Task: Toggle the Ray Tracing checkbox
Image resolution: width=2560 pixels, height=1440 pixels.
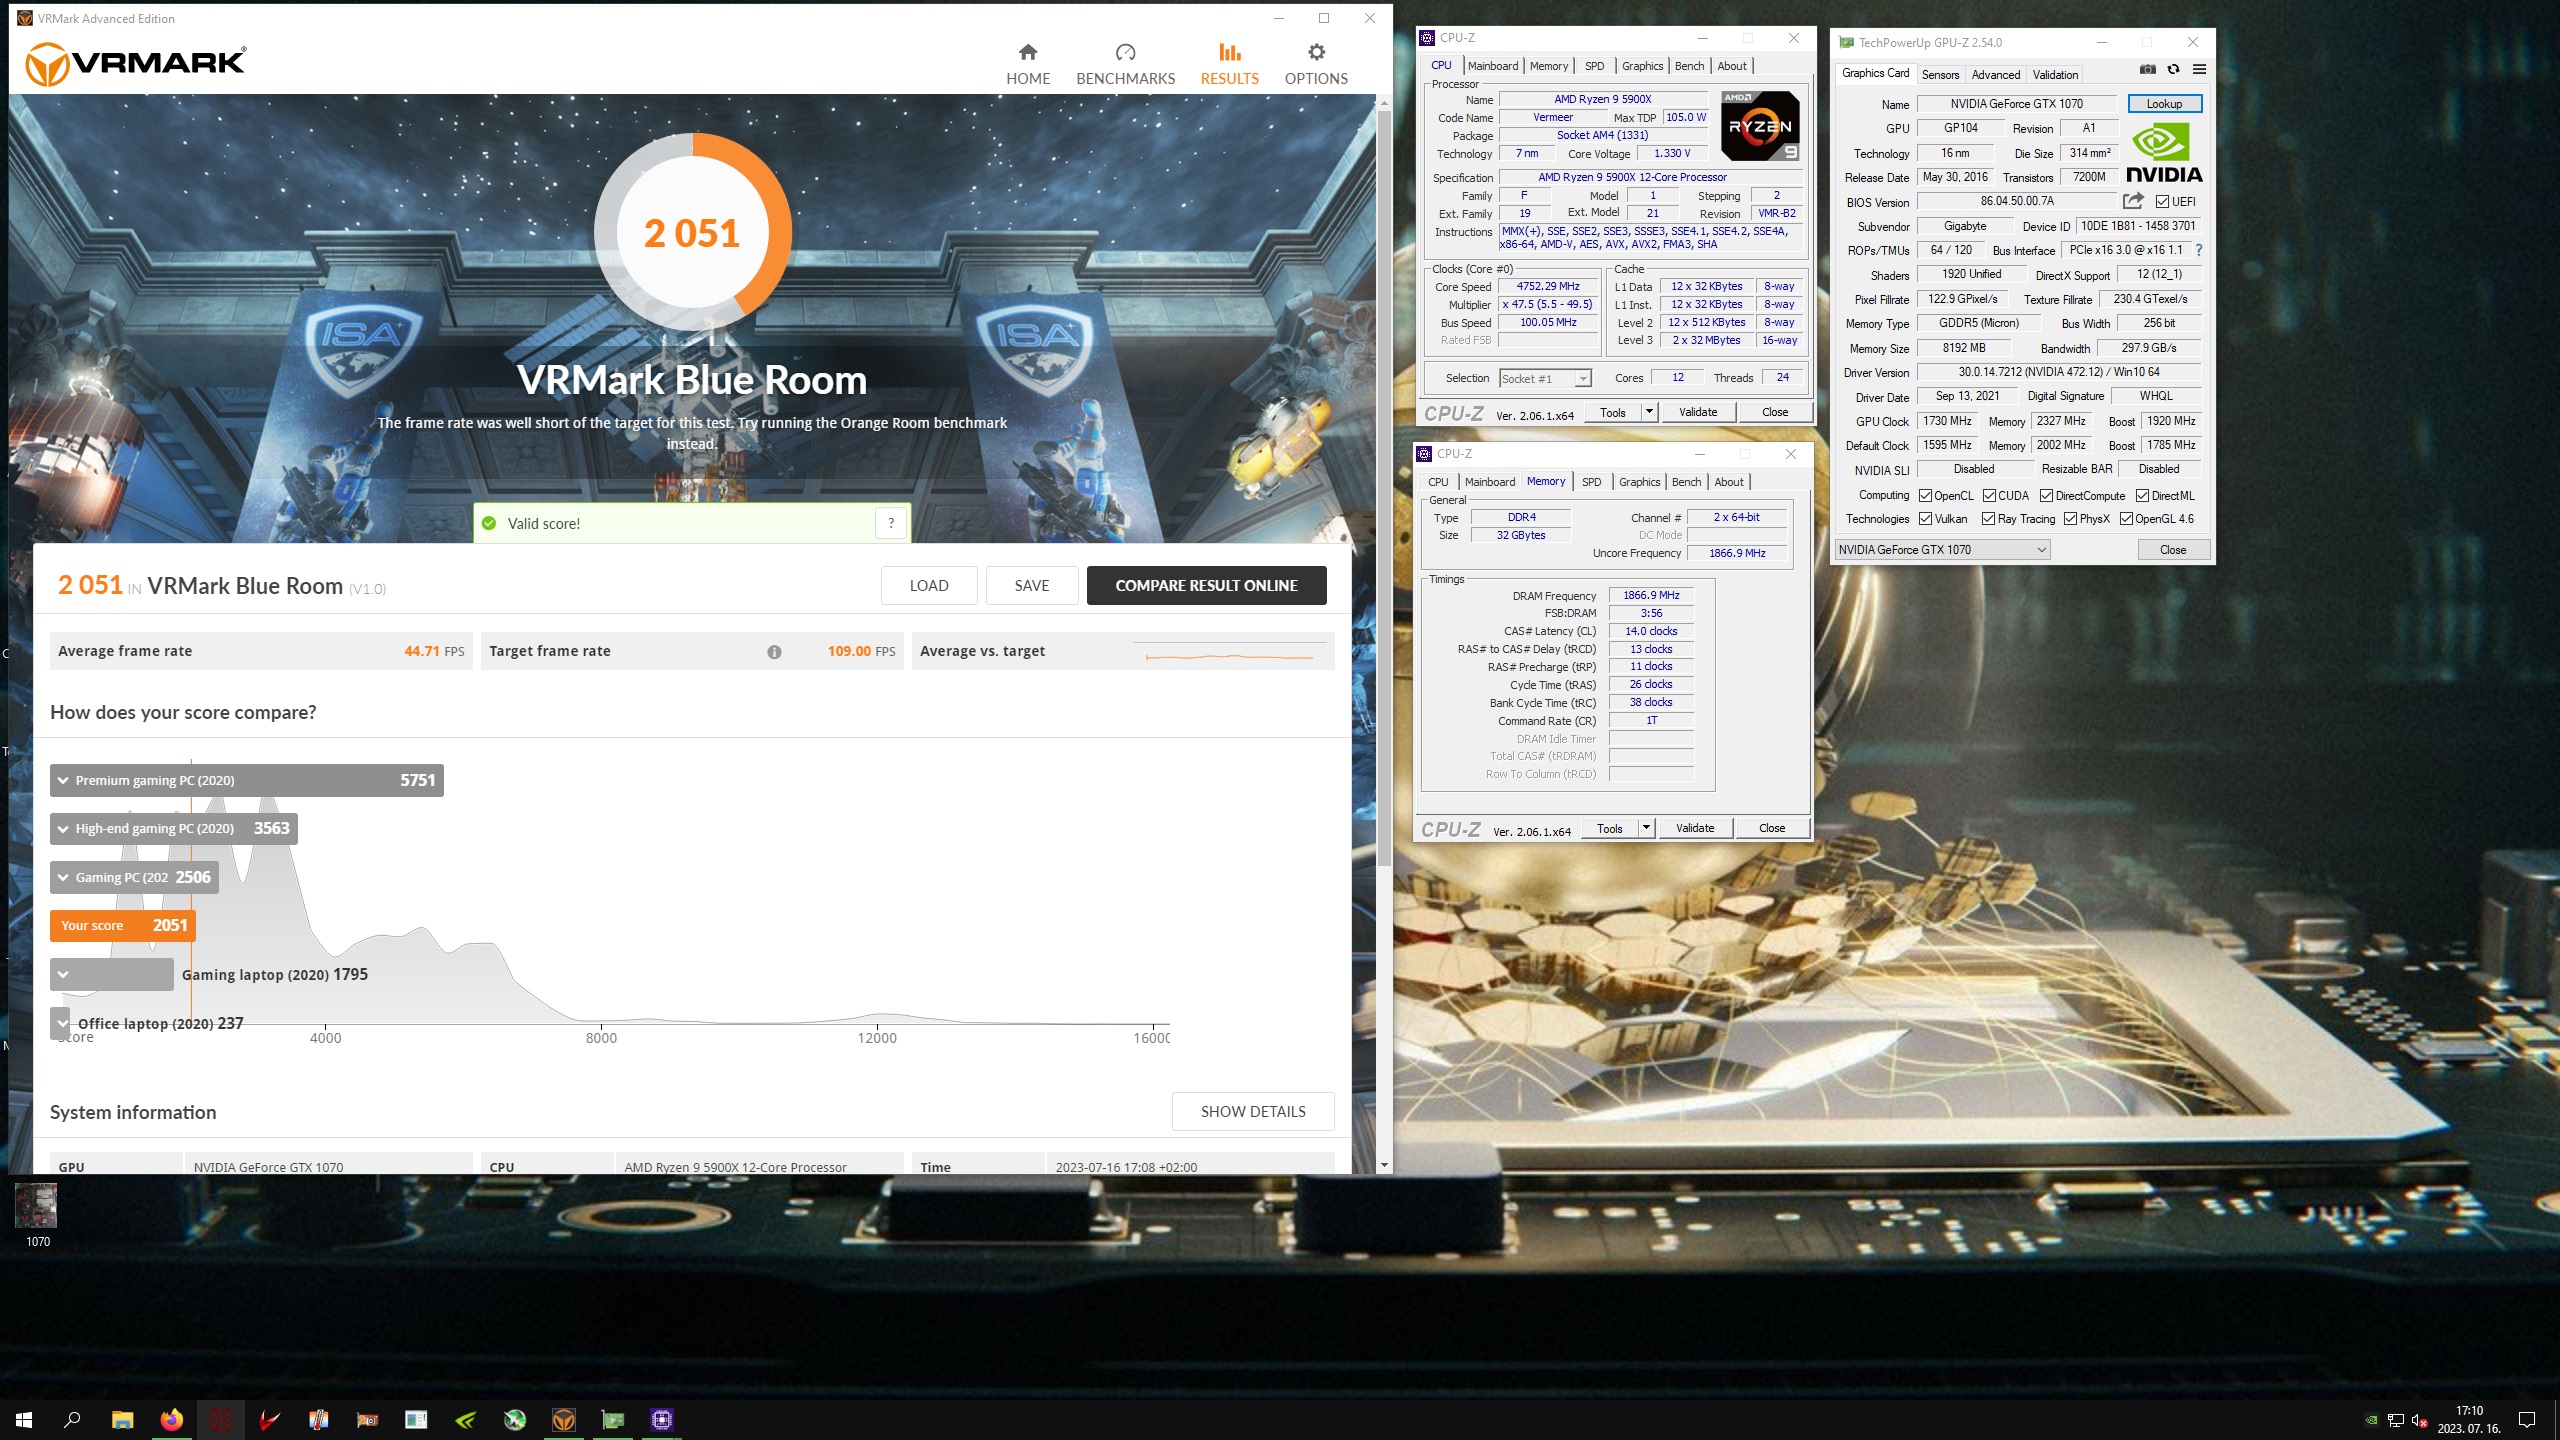Action: (1989, 519)
